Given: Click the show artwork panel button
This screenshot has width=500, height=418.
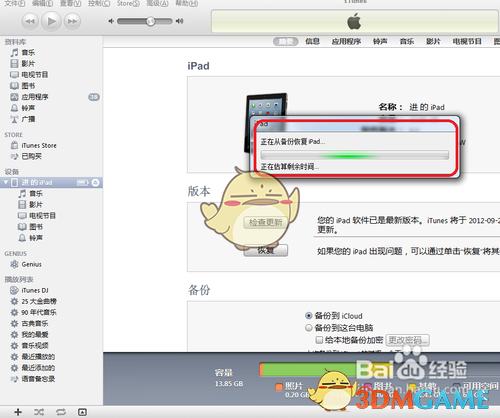Looking at the screenshot, I should point(82,412).
